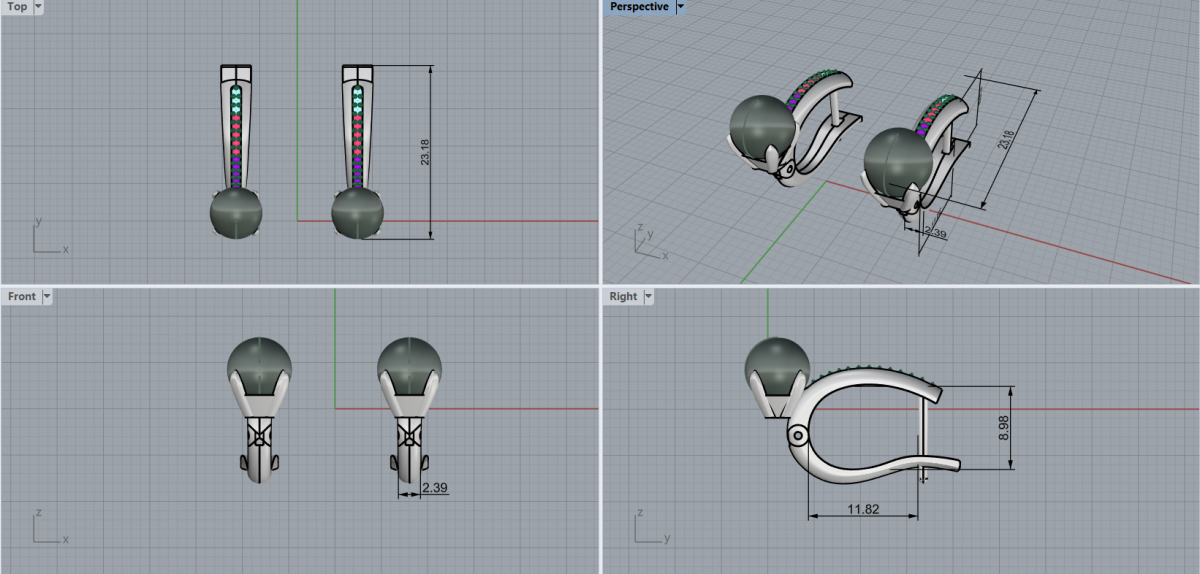Screen dimensions: 1200x574
Task: Open the Top viewport dropdown arrow menu
Action: coord(38,7)
